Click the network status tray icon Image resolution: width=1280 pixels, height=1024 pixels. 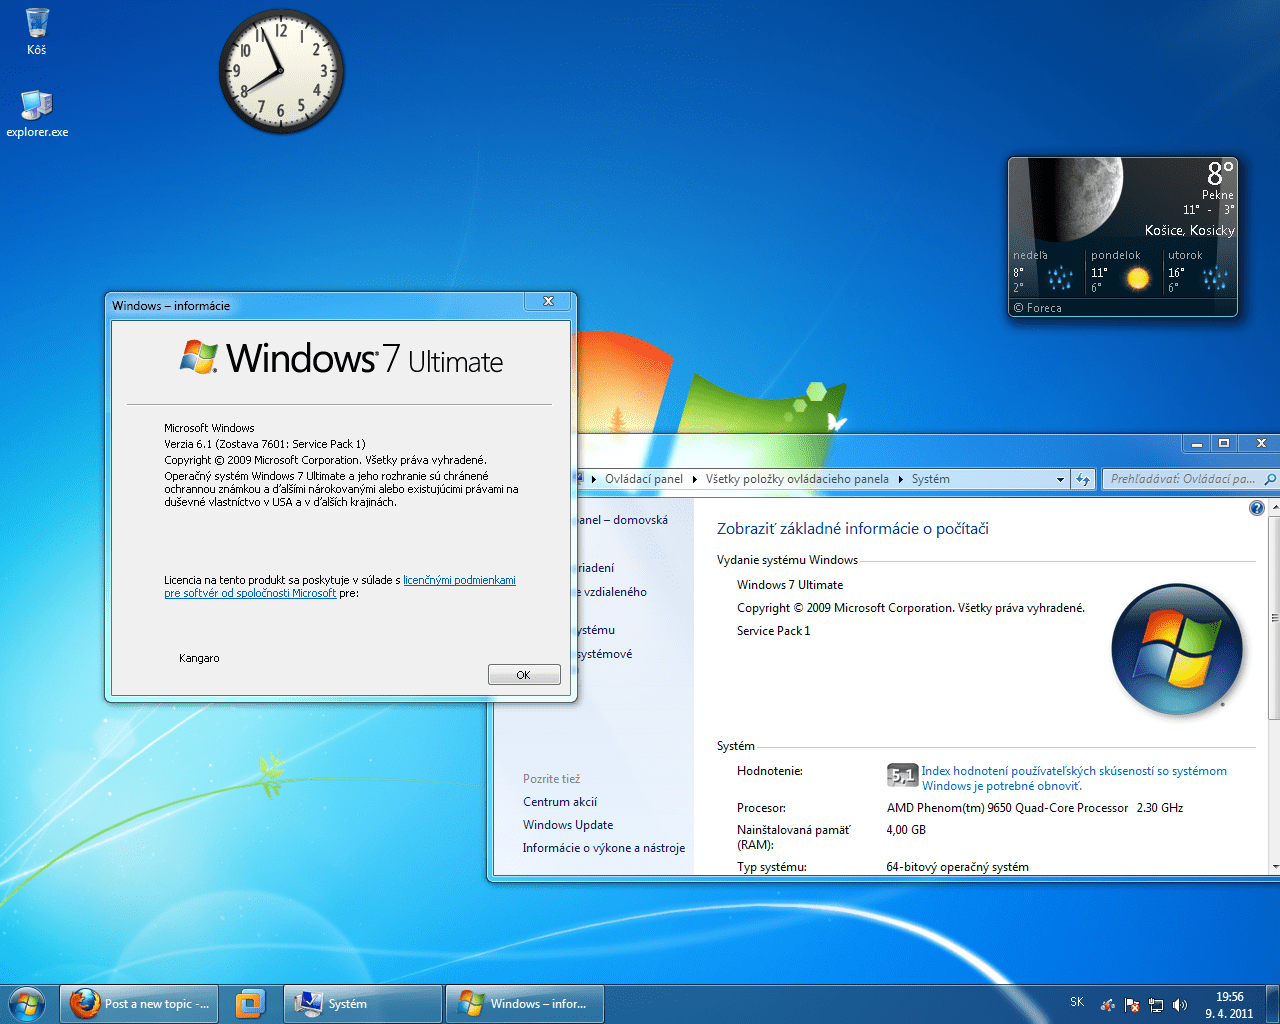coord(1156,1003)
